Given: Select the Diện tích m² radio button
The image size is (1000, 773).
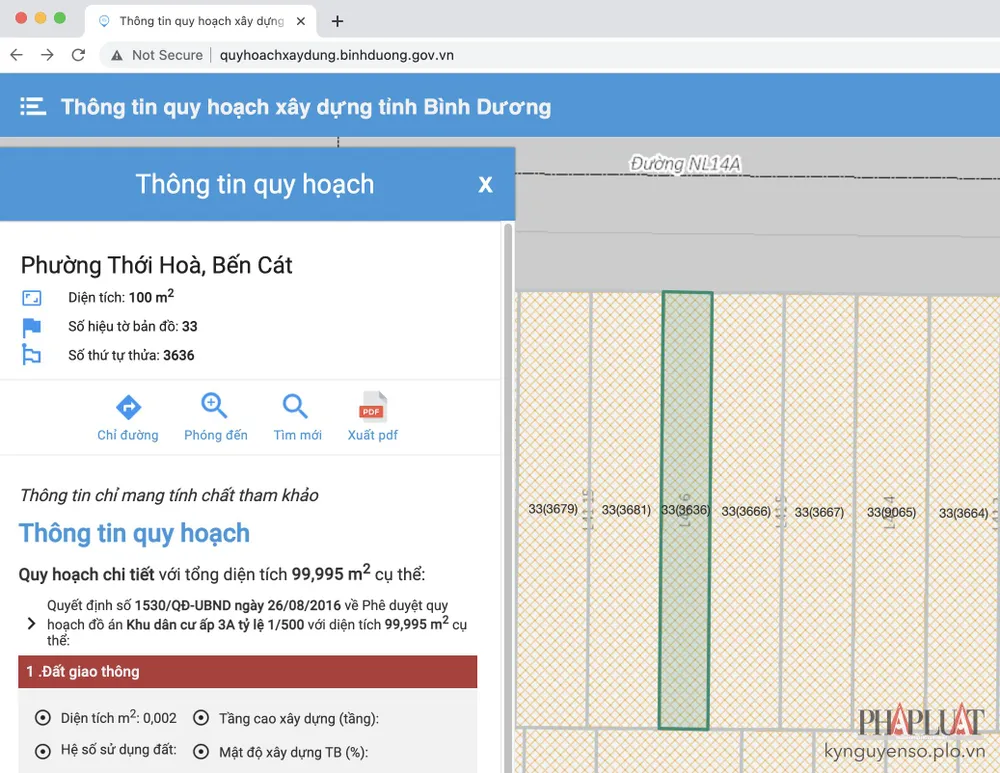Looking at the screenshot, I should coord(42,718).
